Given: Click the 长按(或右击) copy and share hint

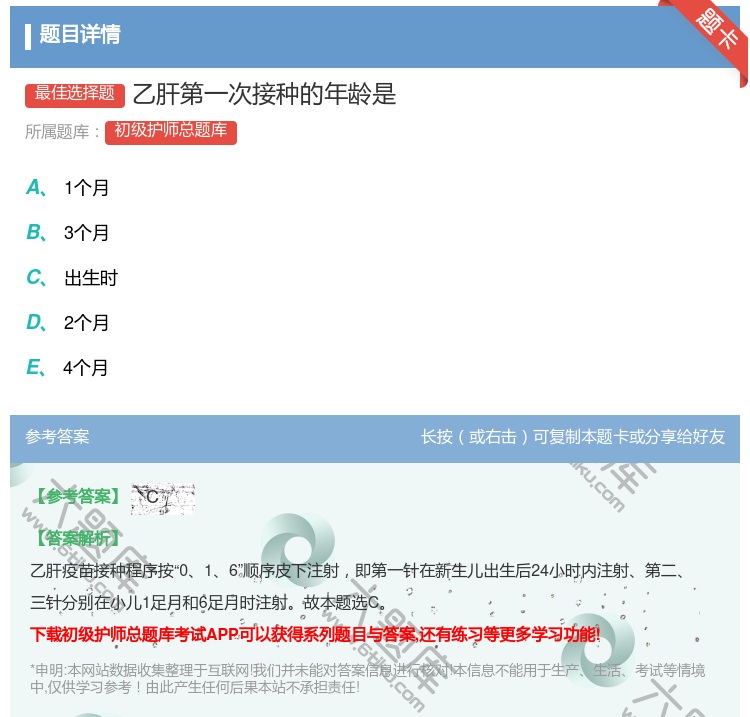Looking at the screenshot, I should 572,437.
